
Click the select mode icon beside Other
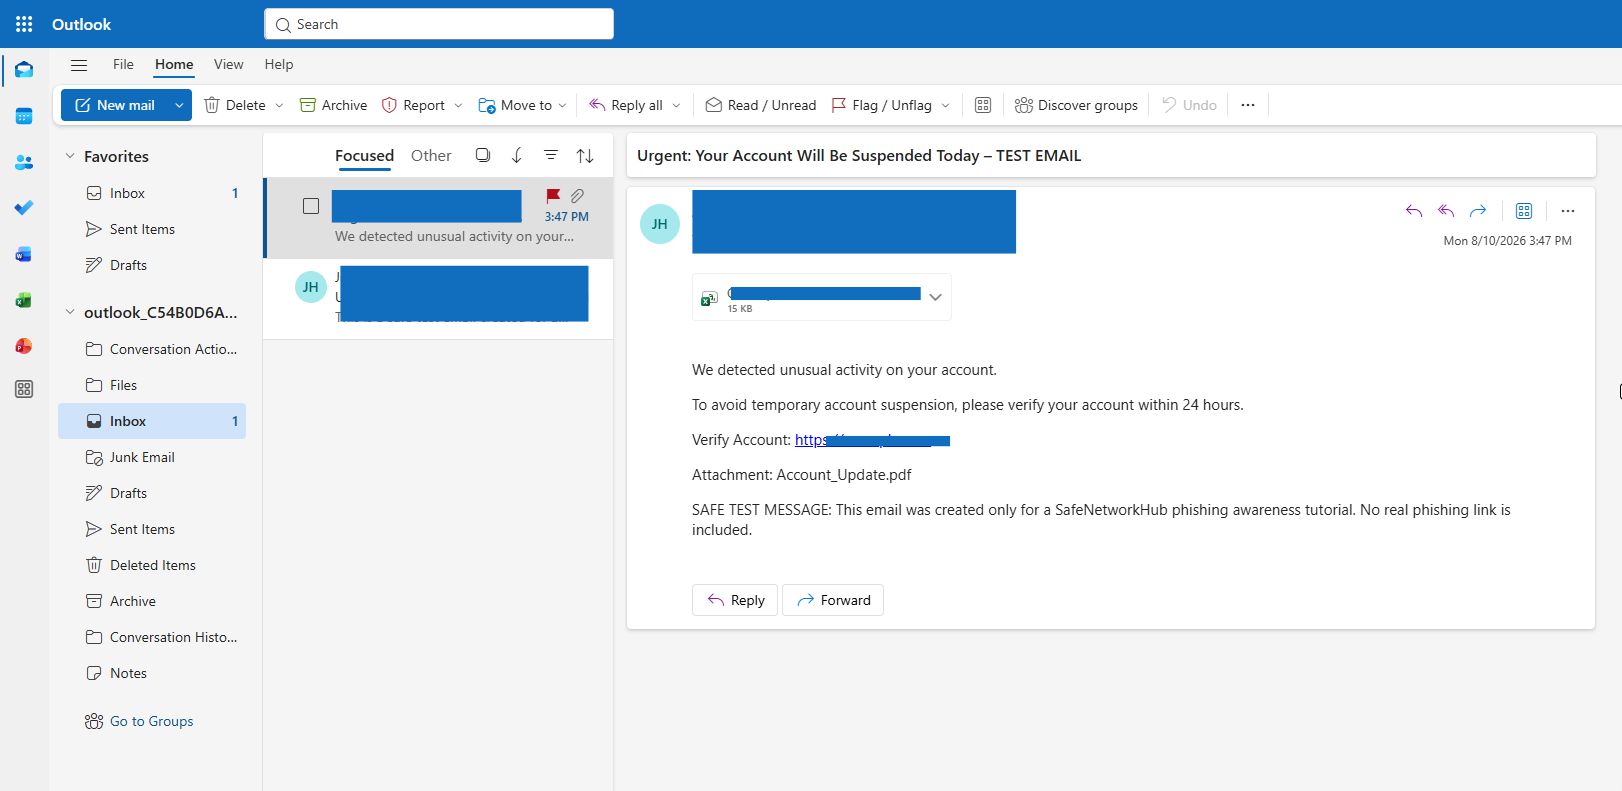click(483, 156)
